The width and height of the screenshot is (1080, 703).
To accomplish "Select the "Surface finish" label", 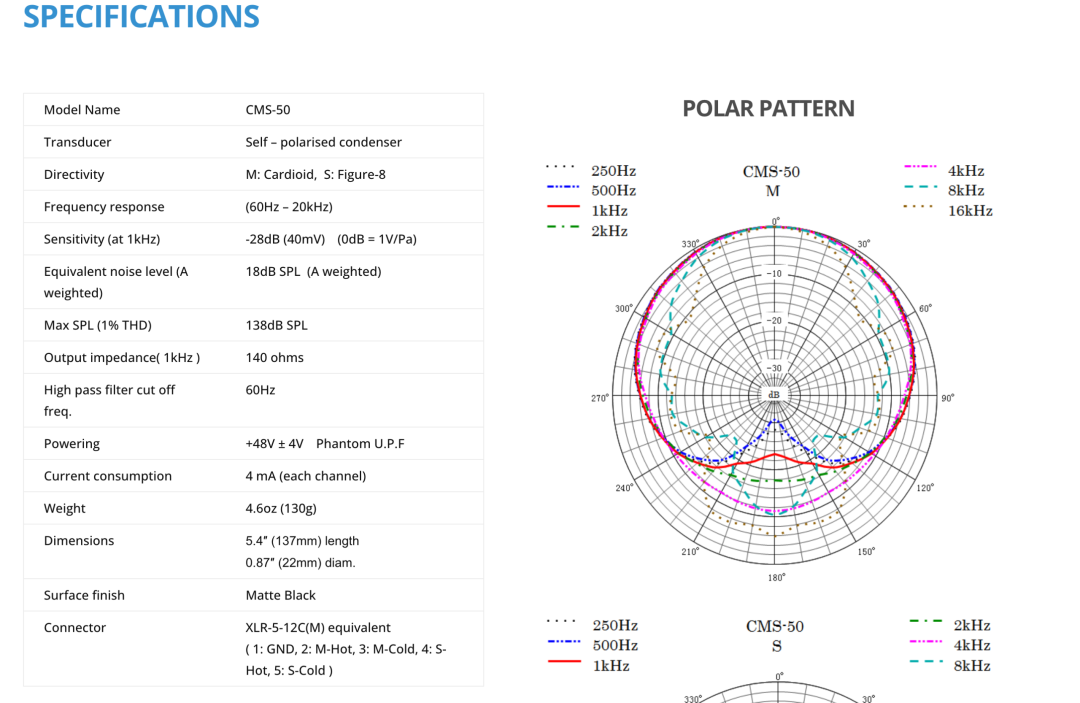I will tap(84, 595).
